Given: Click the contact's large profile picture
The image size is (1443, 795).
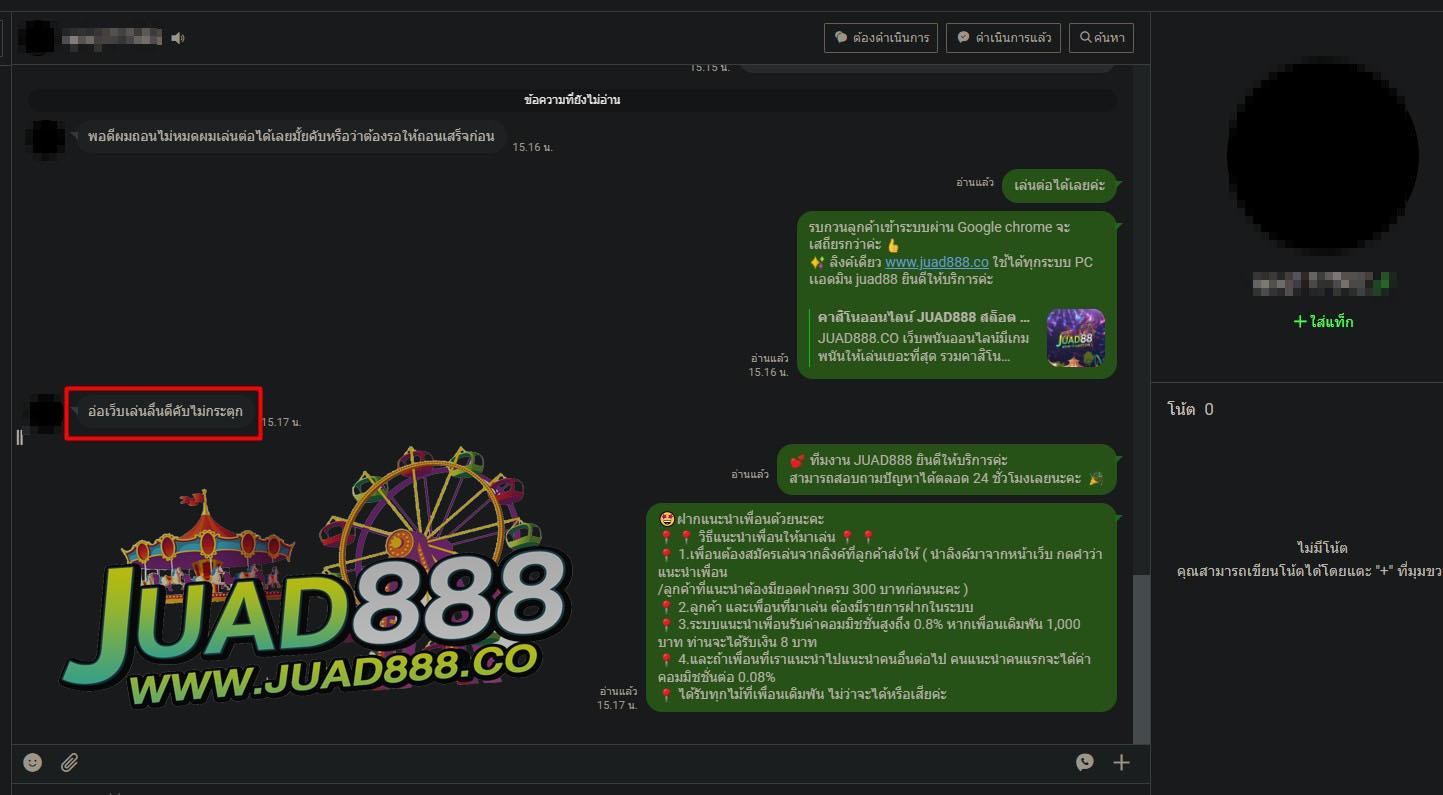Looking at the screenshot, I should coord(1322,155).
